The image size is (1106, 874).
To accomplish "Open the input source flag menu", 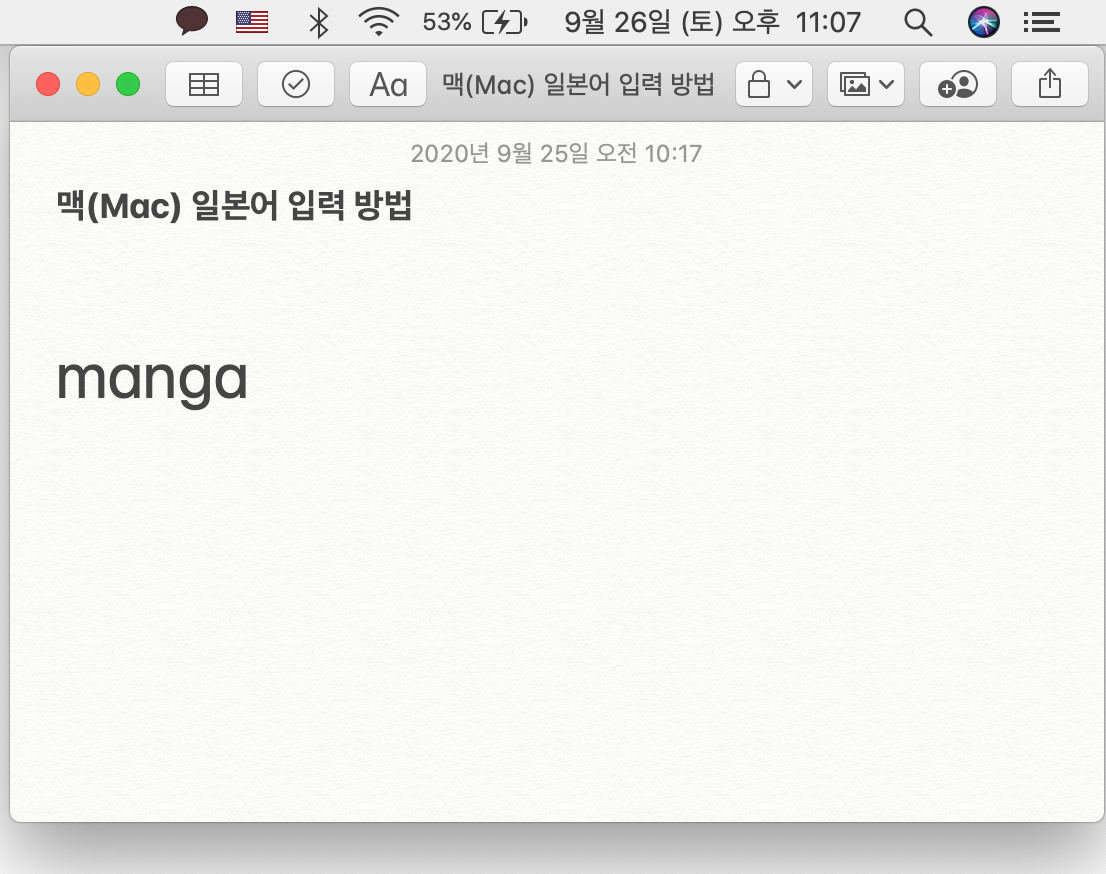I will [252, 23].
